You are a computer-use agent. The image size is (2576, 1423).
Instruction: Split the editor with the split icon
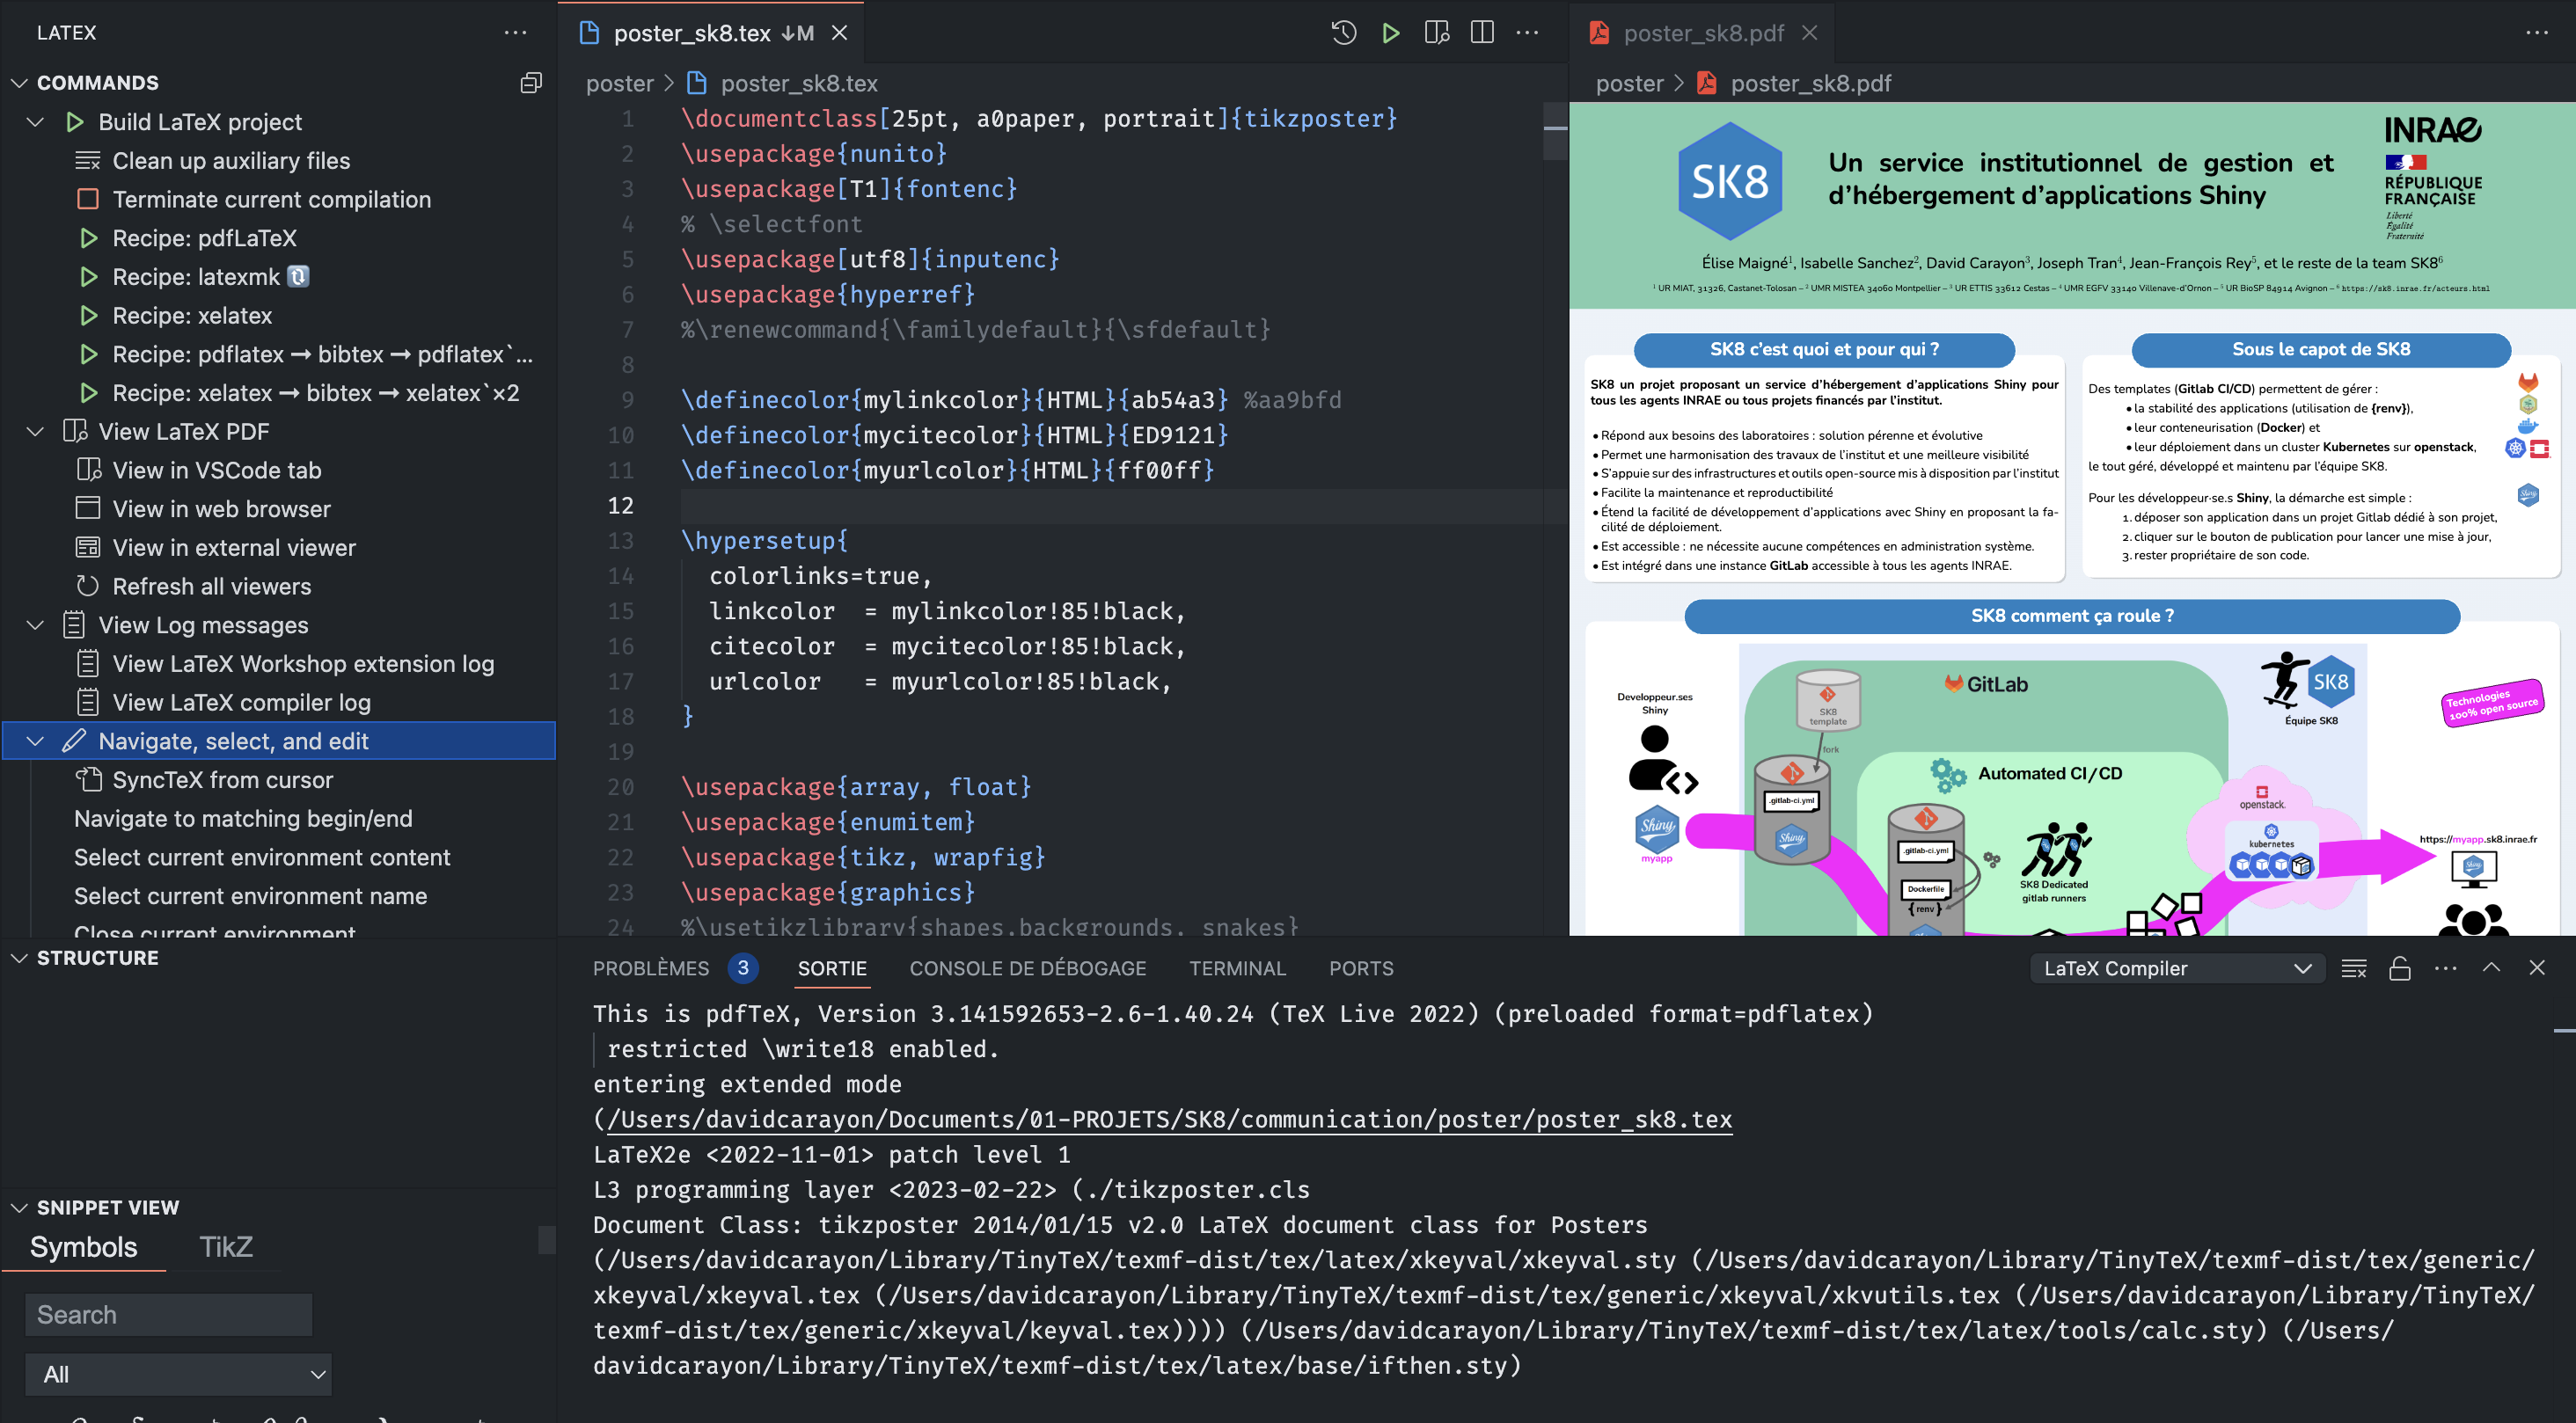[1482, 33]
